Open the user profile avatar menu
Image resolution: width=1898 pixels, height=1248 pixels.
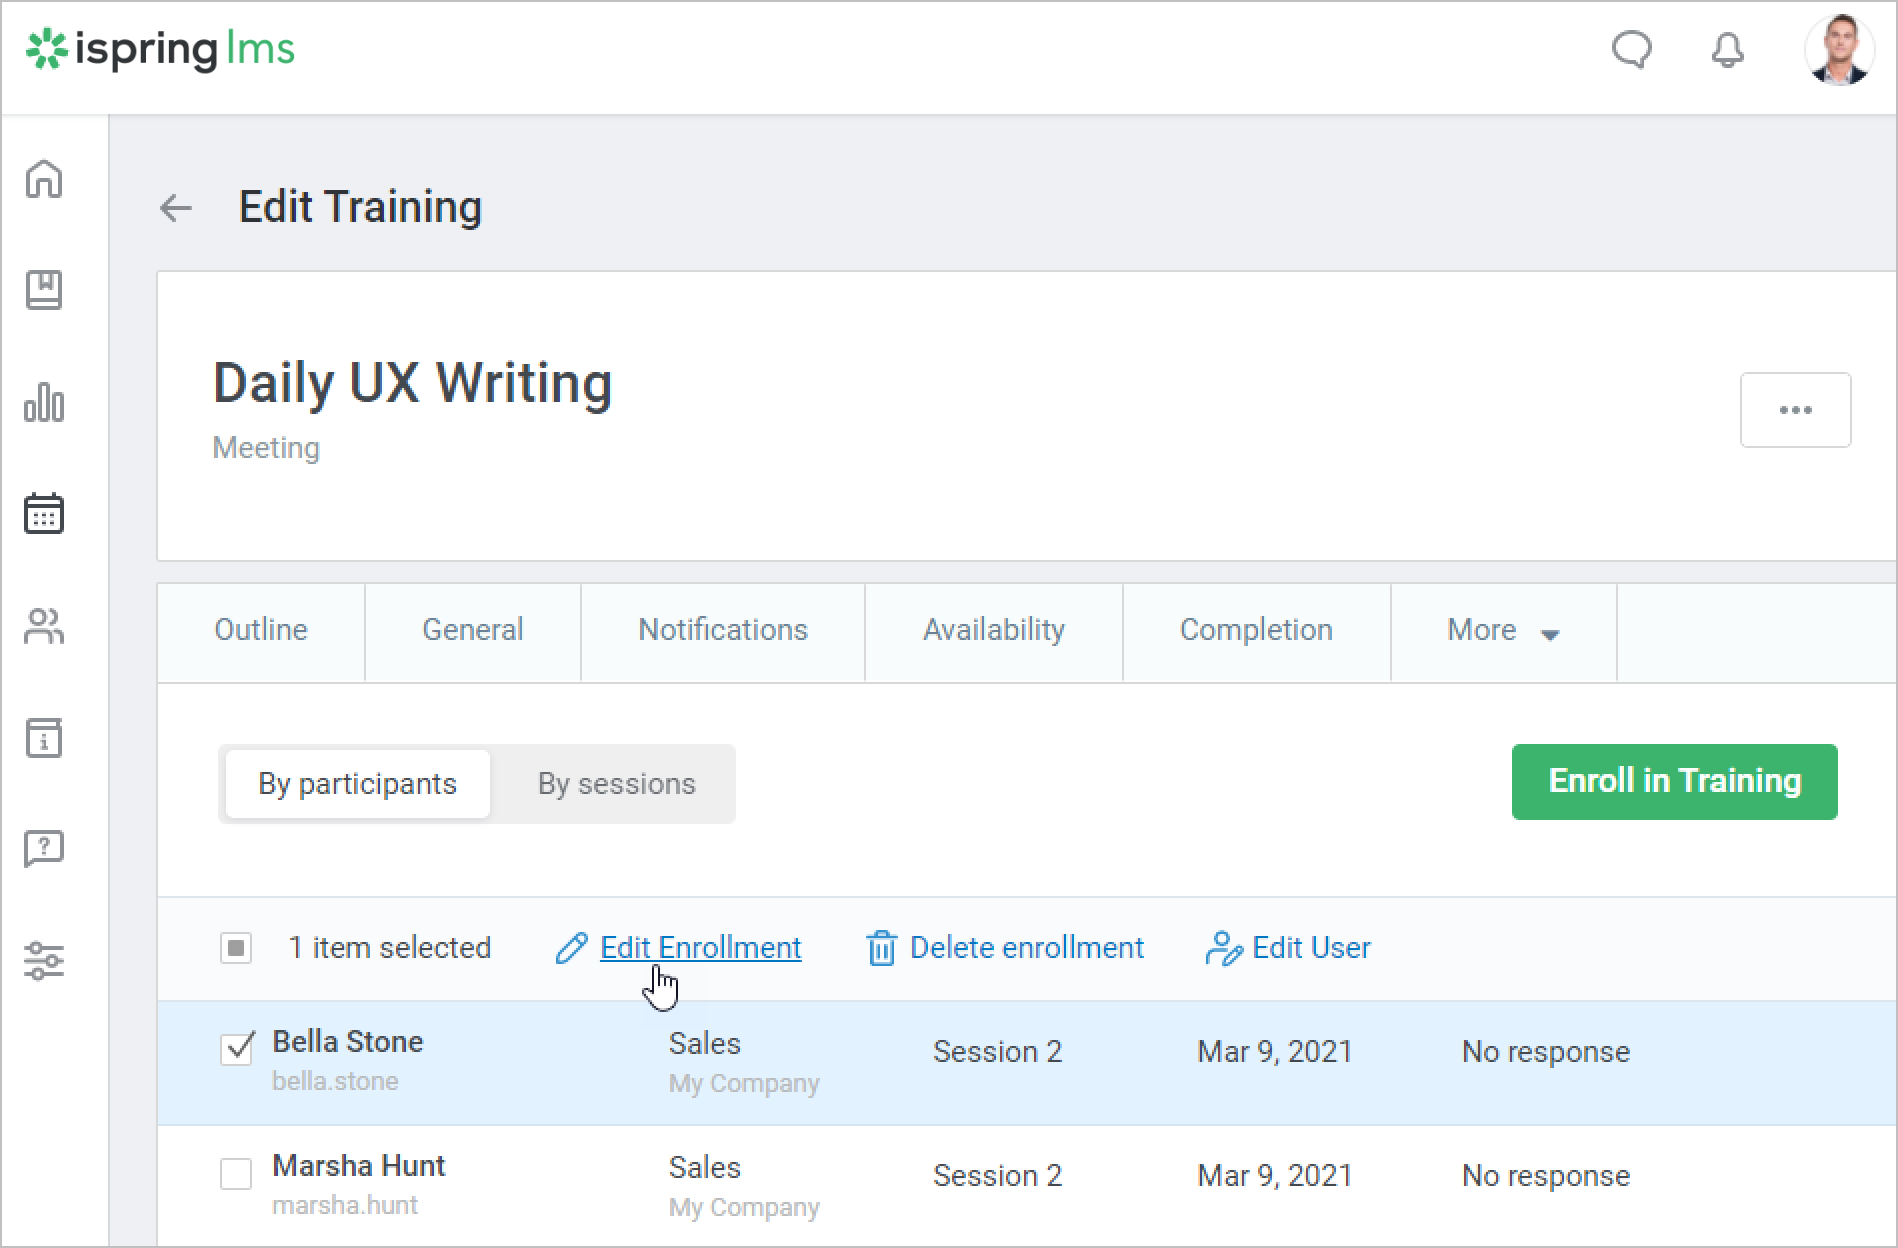click(x=1838, y=50)
